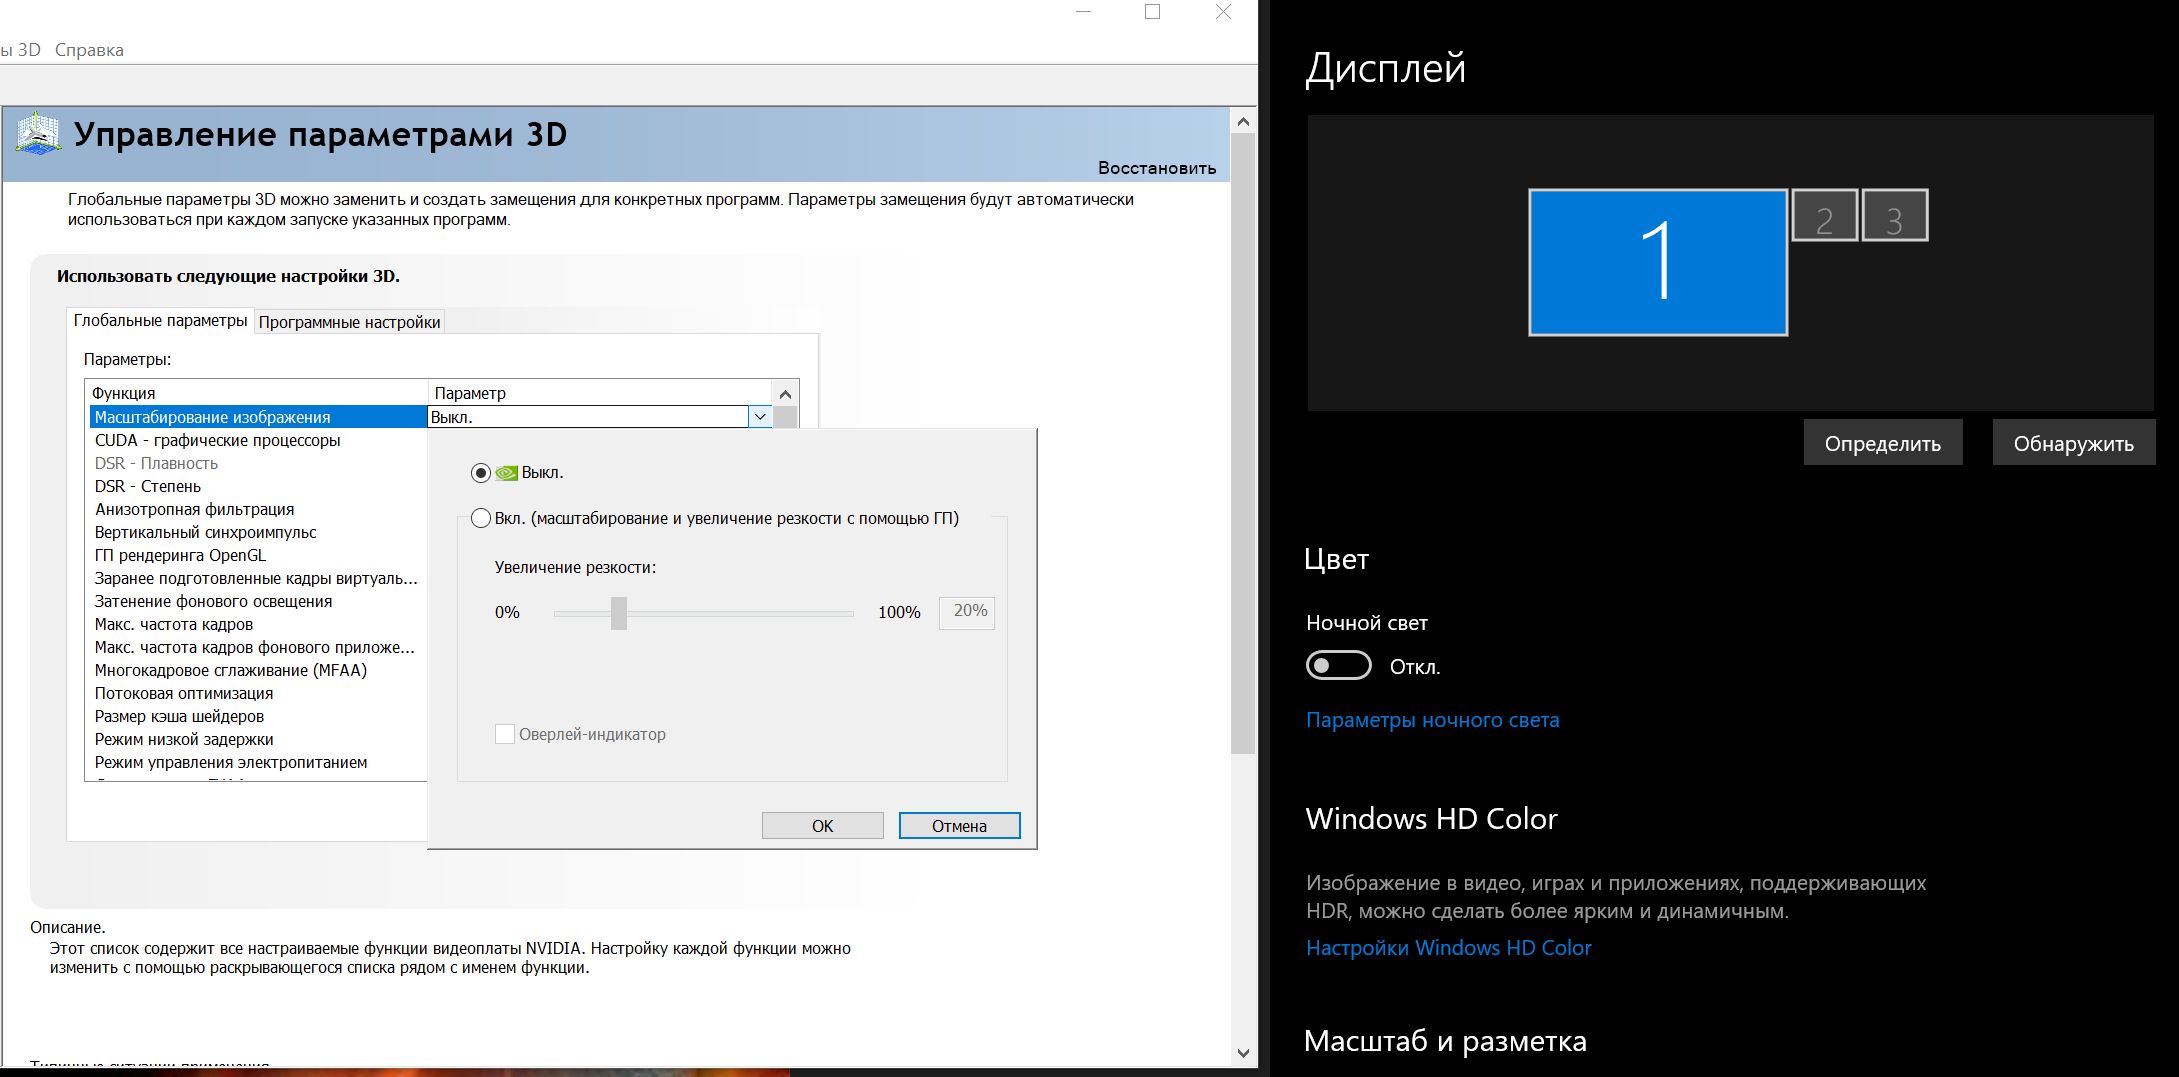Select the Выкл. radio button
Screen dimensions: 2179x1077
[481, 473]
